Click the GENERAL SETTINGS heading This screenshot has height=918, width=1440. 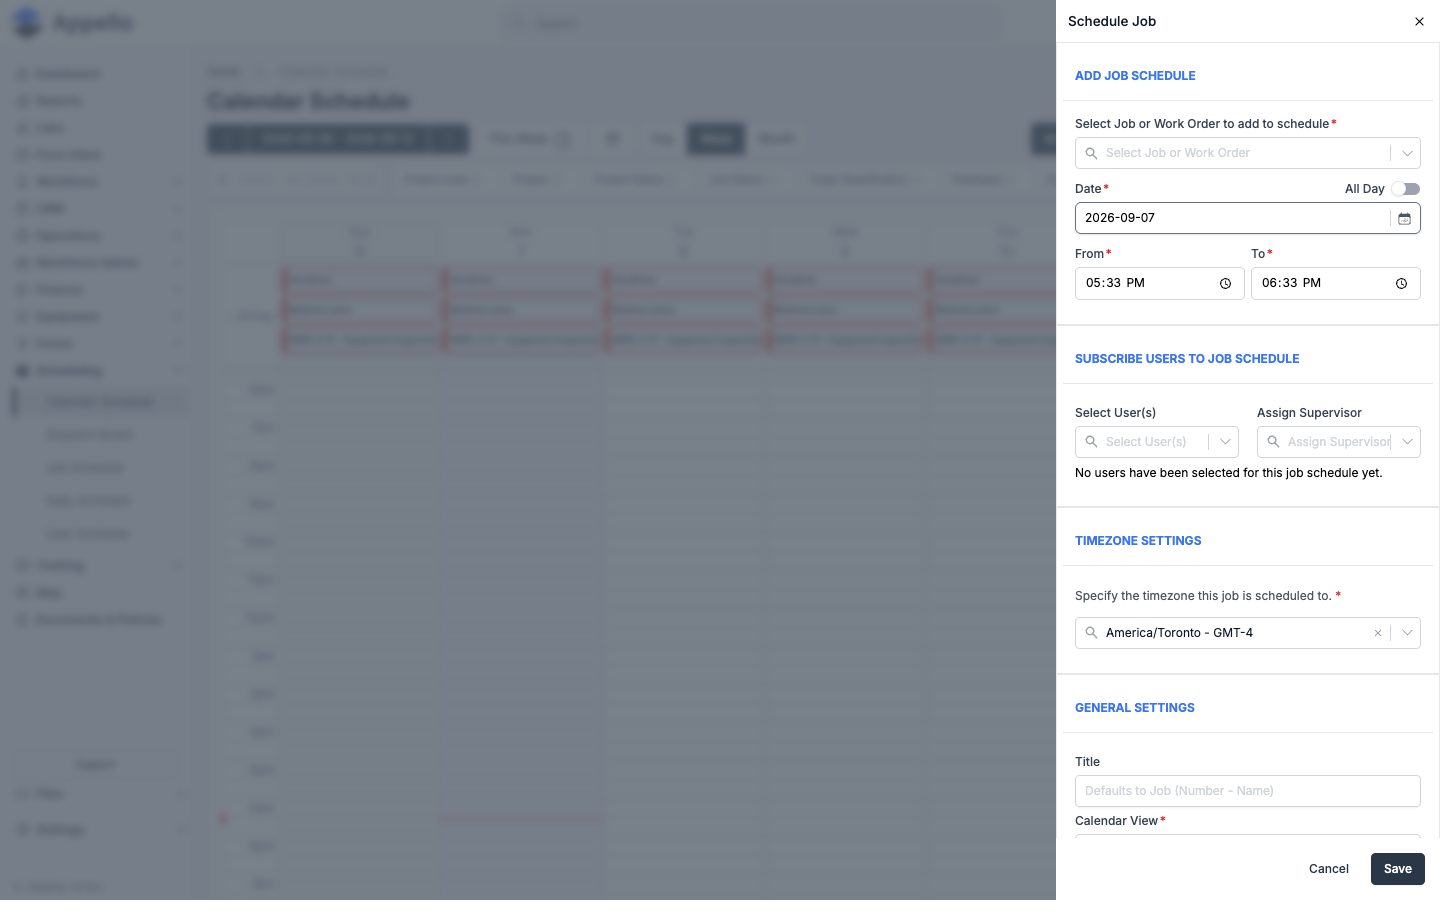1135,708
